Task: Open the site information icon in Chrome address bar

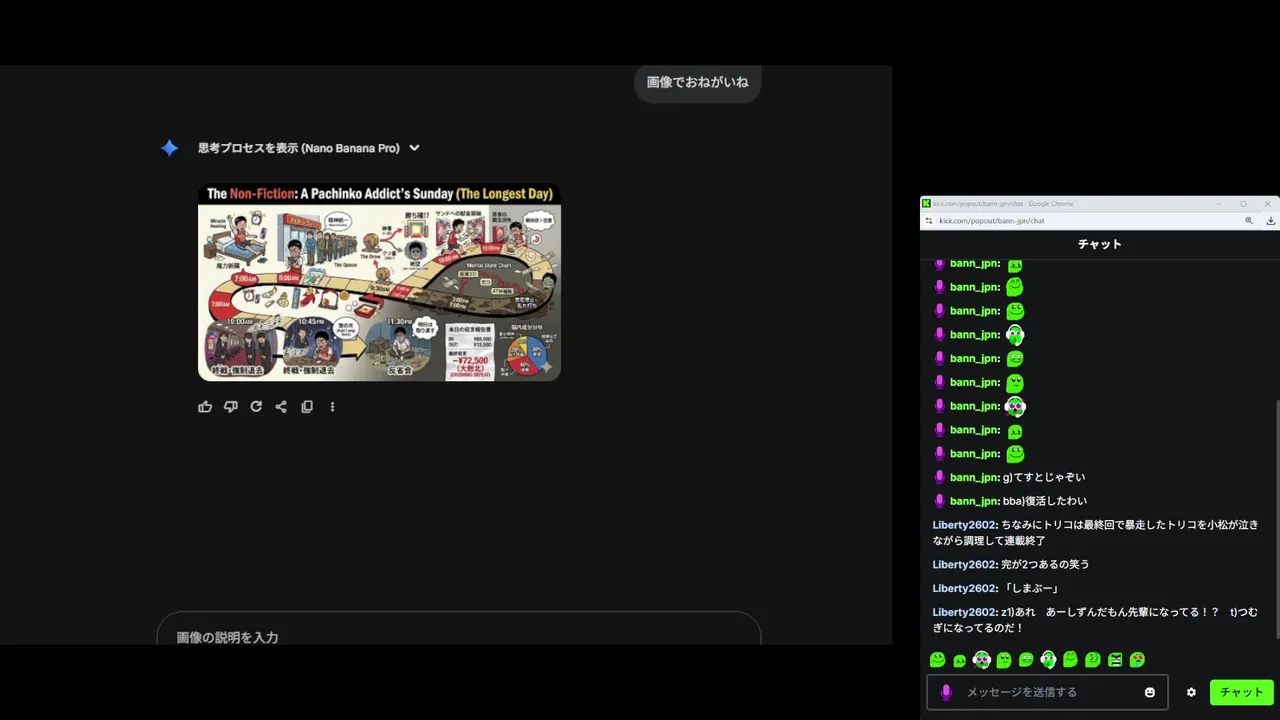Action: [929, 221]
